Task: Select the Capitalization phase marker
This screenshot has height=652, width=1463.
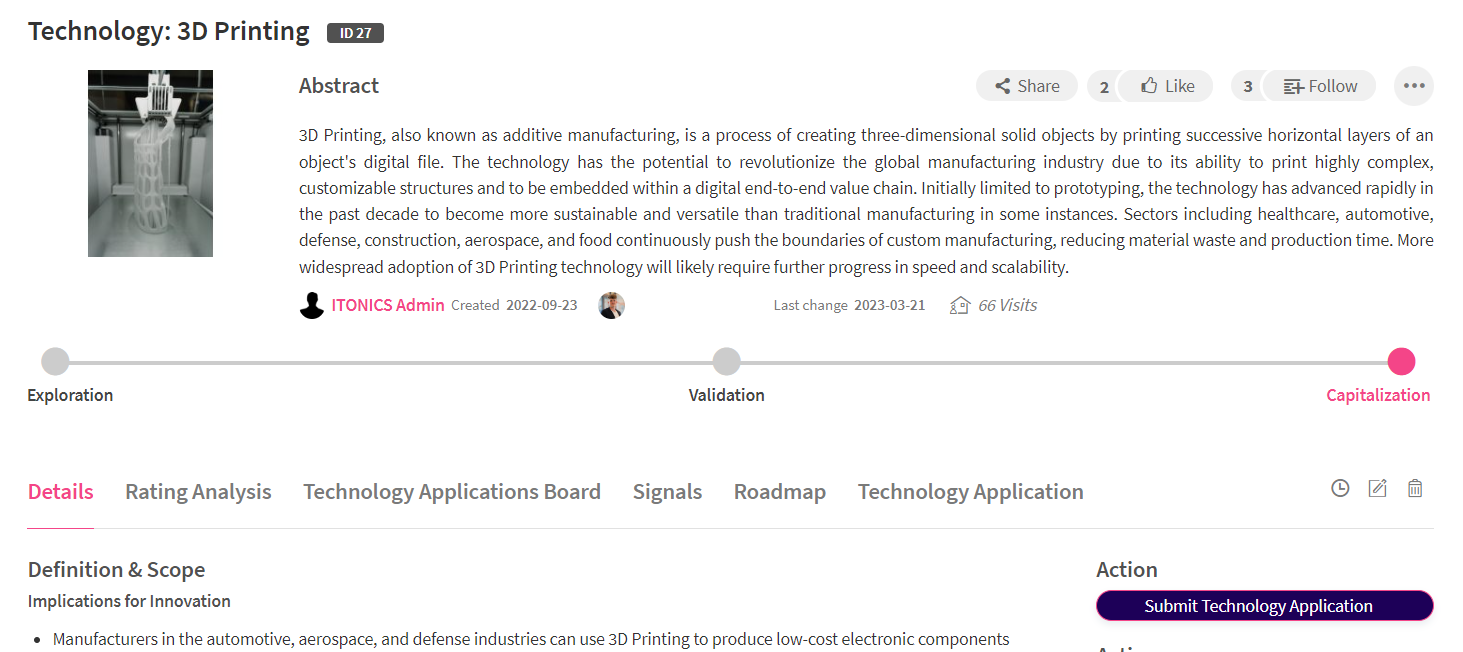Action: [x=1401, y=361]
